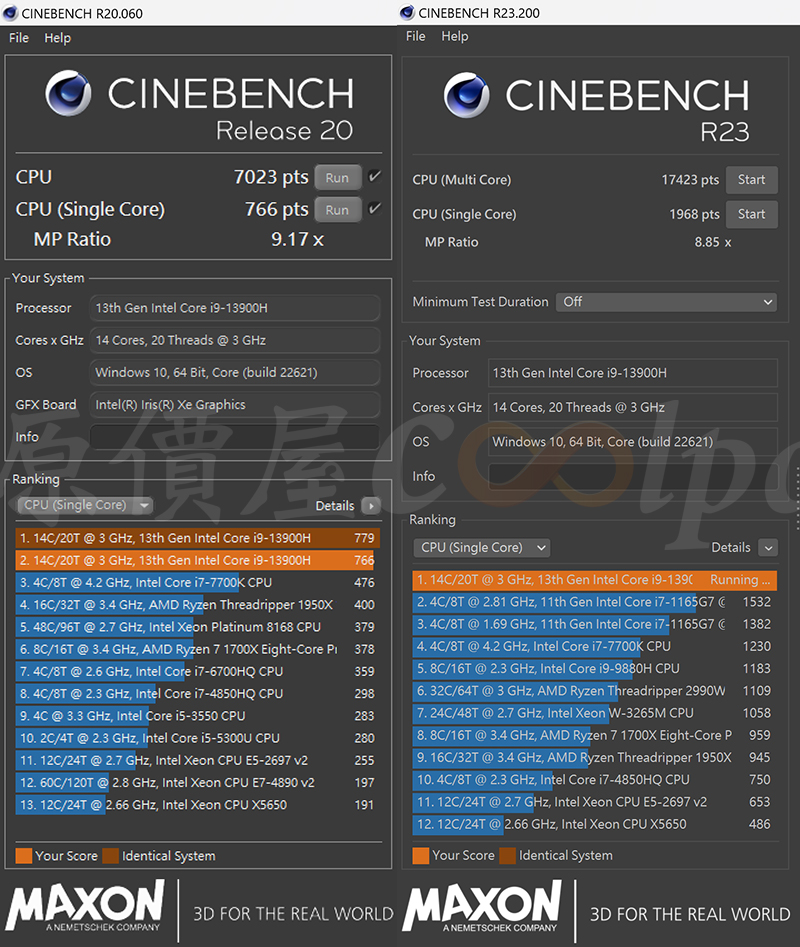The width and height of the screenshot is (800, 947).
Task: Select the Xeon E5-2697 v2 row in R20
Action: (x=198, y=760)
